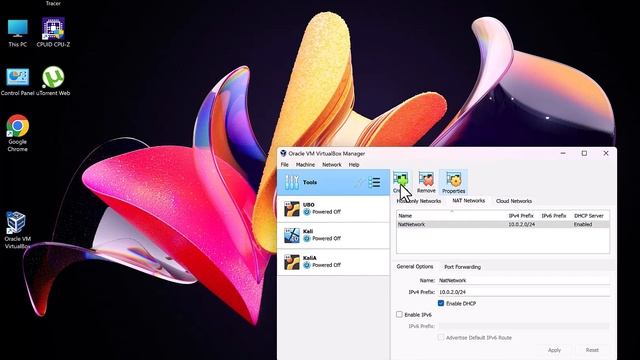Maximize the VirtualBox Manager window

pos(584,153)
